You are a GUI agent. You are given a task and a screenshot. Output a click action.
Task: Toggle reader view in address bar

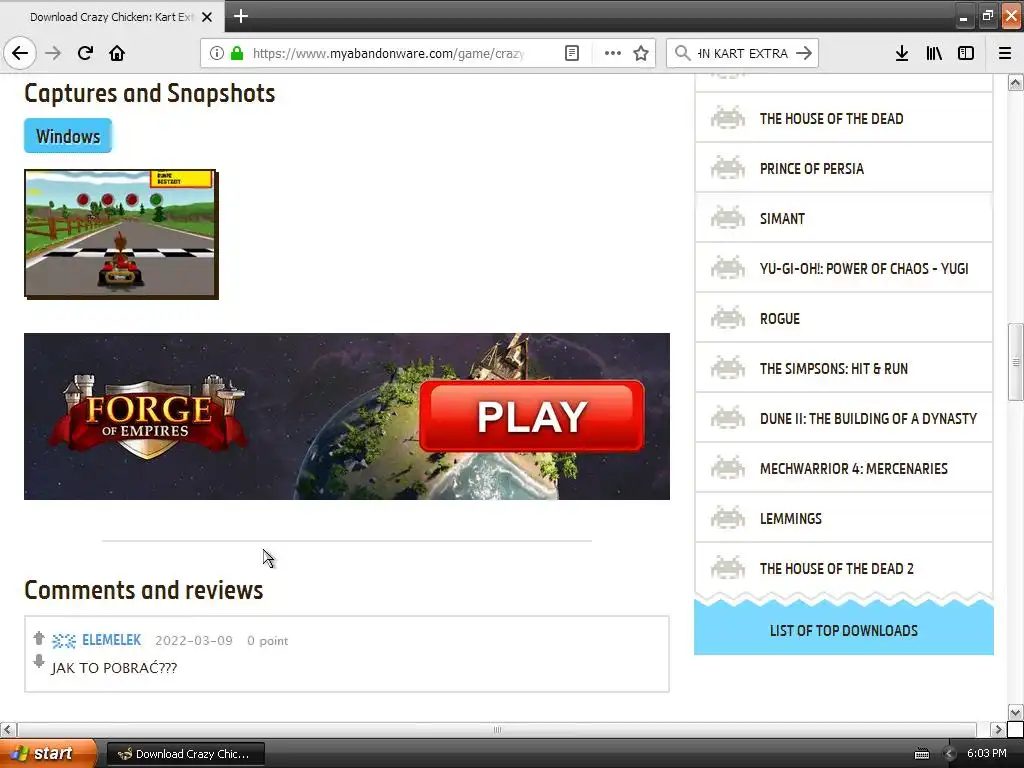[571, 53]
